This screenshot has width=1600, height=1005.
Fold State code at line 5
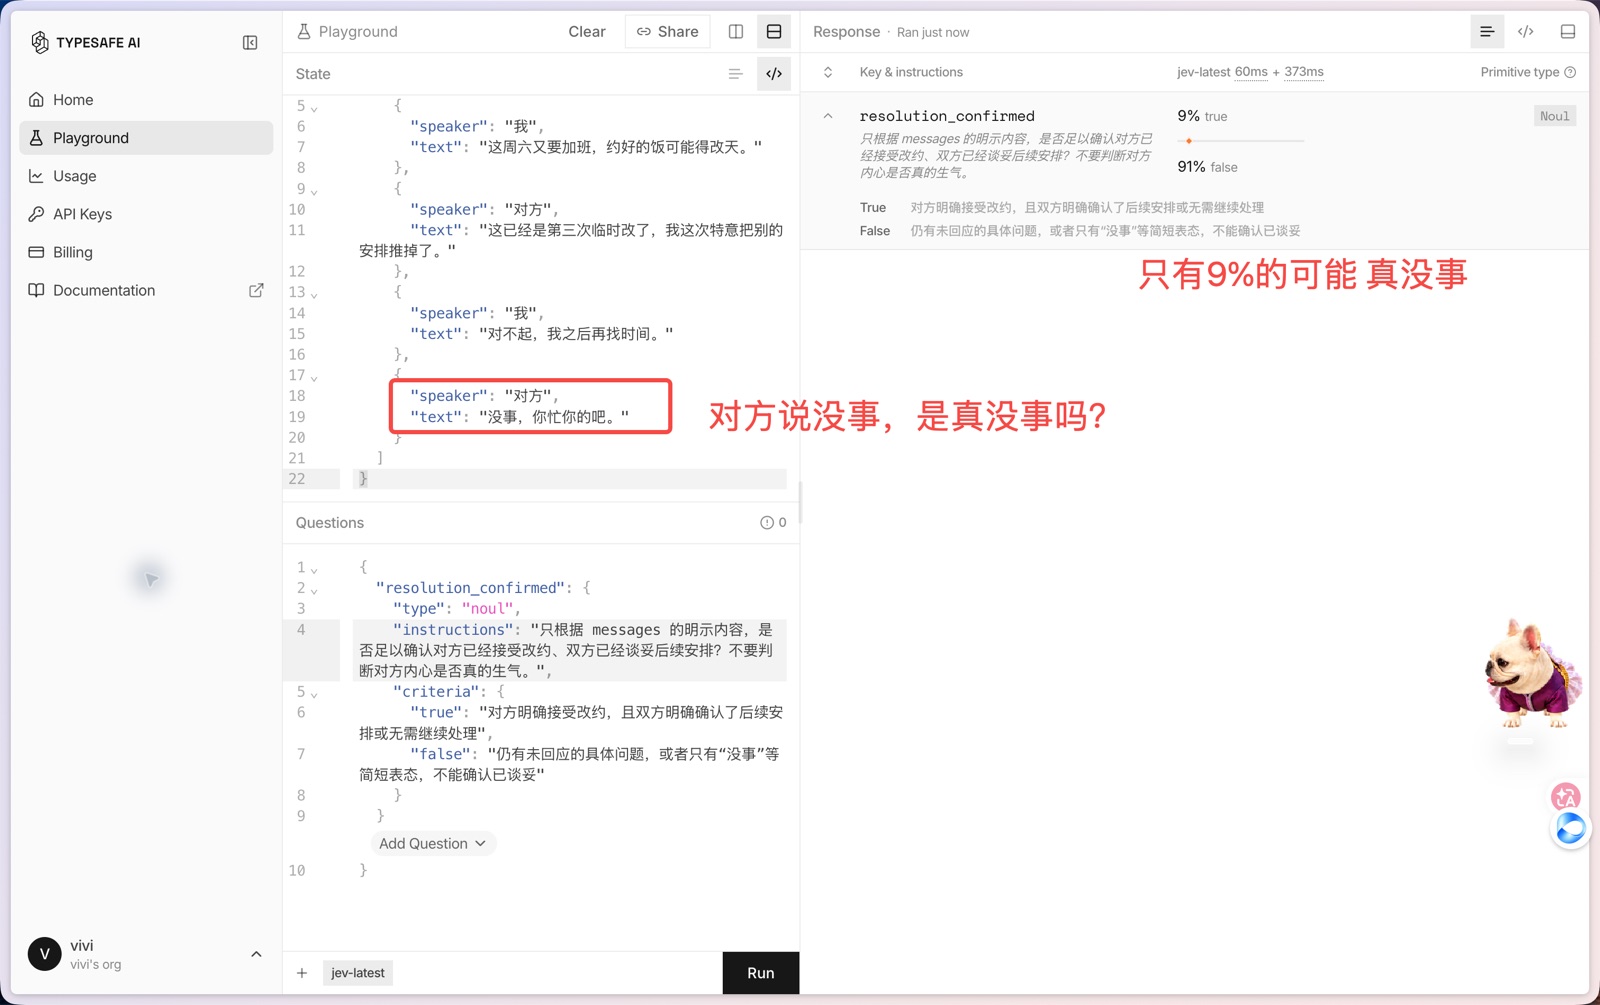pyautogui.click(x=314, y=108)
